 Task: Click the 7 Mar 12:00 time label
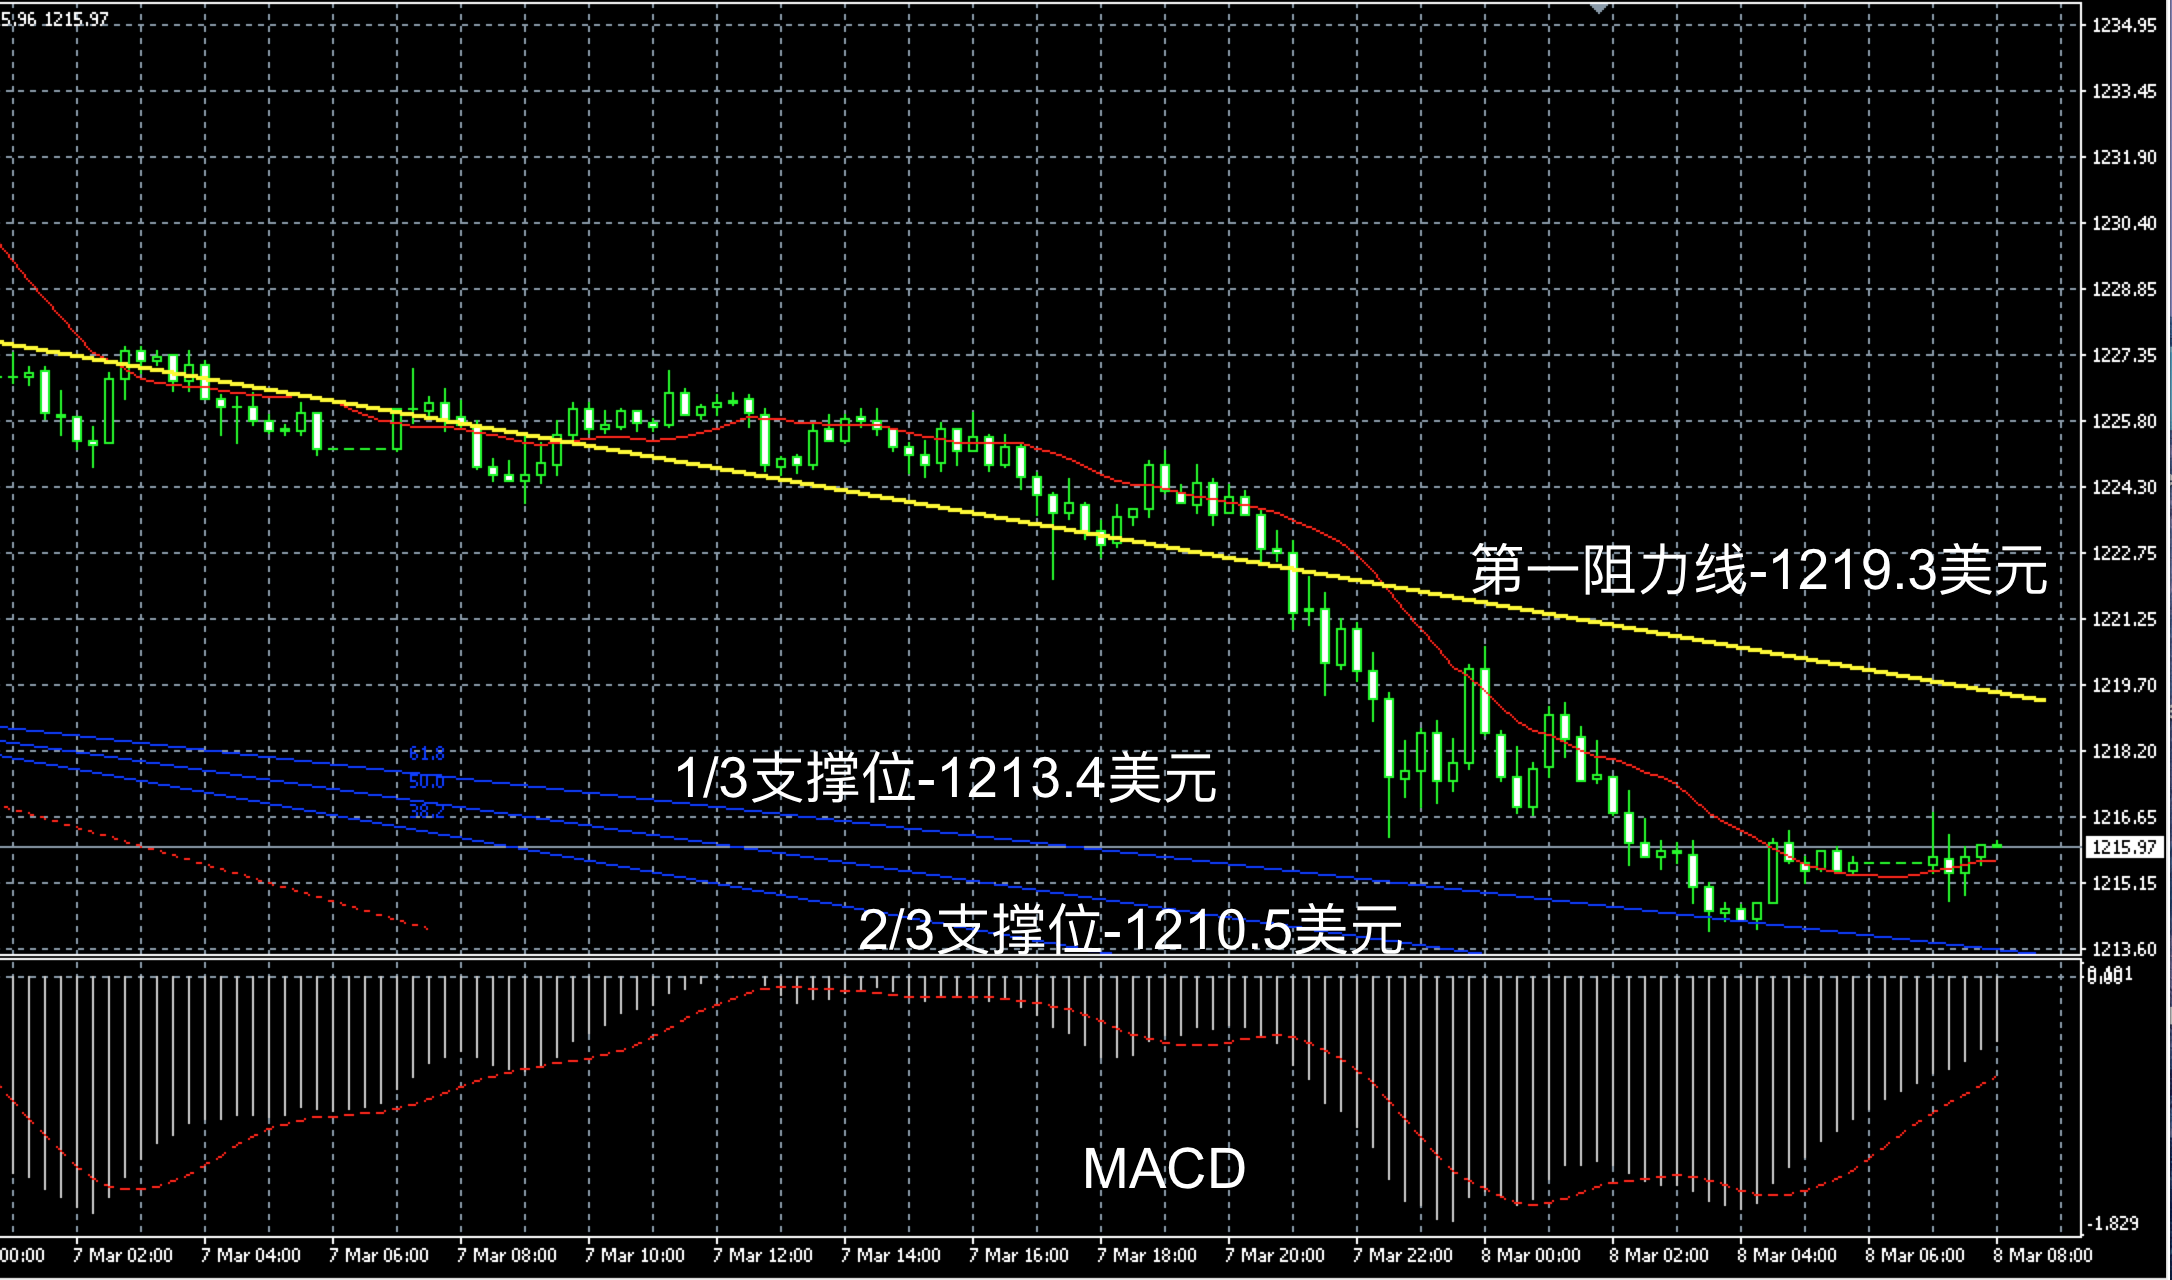click(763, 1255)
